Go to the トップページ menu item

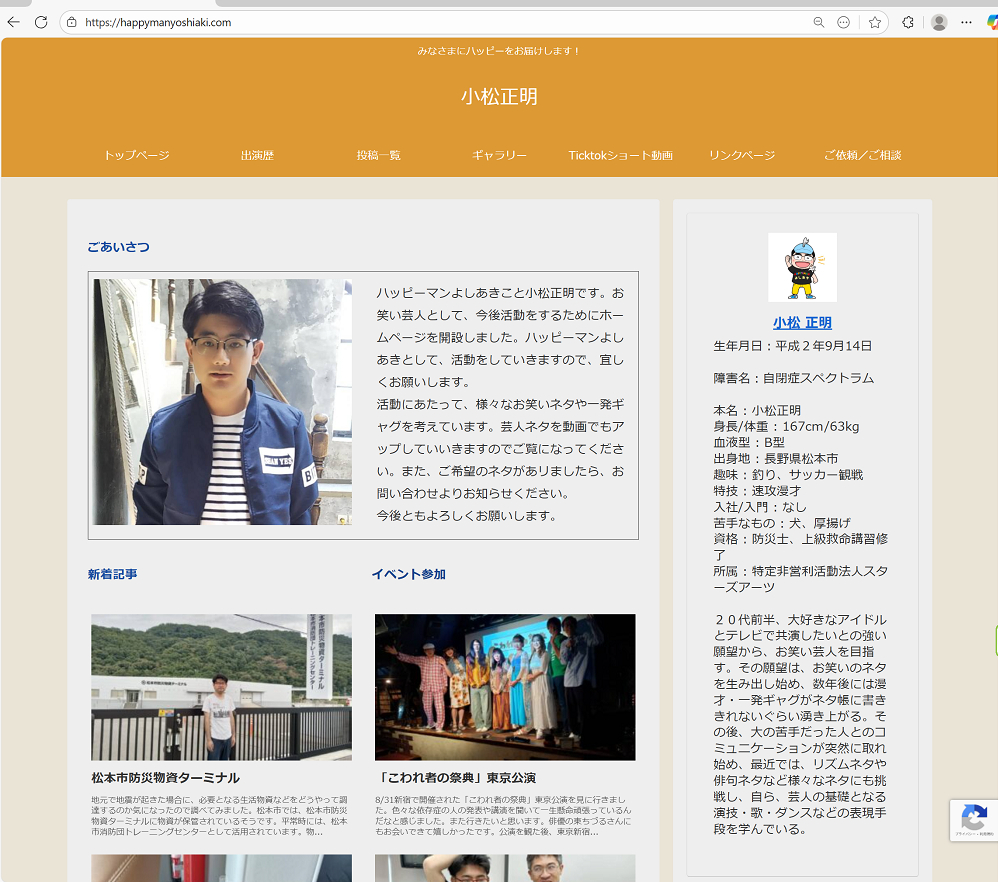[136, 155]
